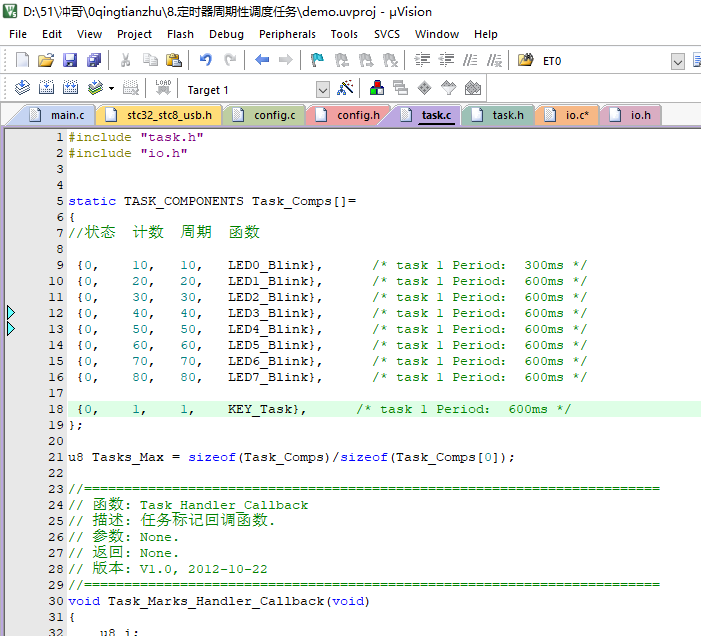Open Manage Project Items with the colored blocks icon

[x=377, y=88]
